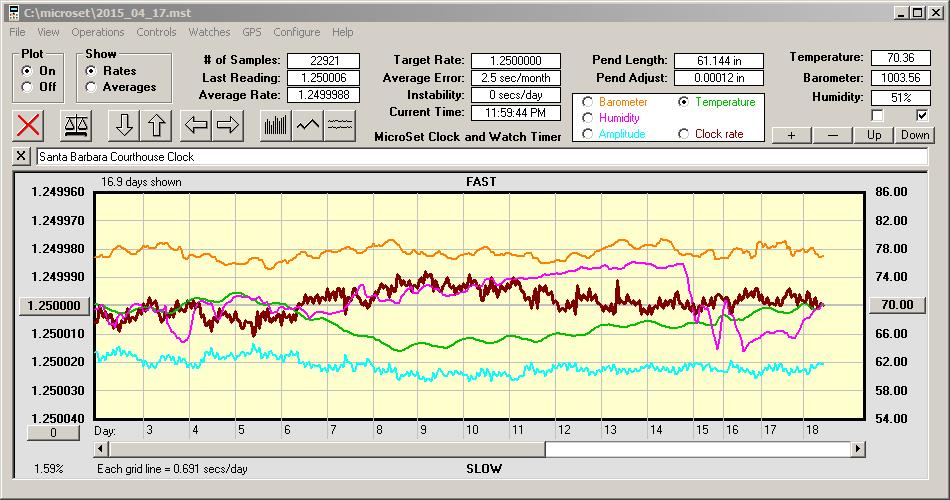
Task: Click the up arrow toolbar button
Action: pyautogui.click(x=156, y=125)
